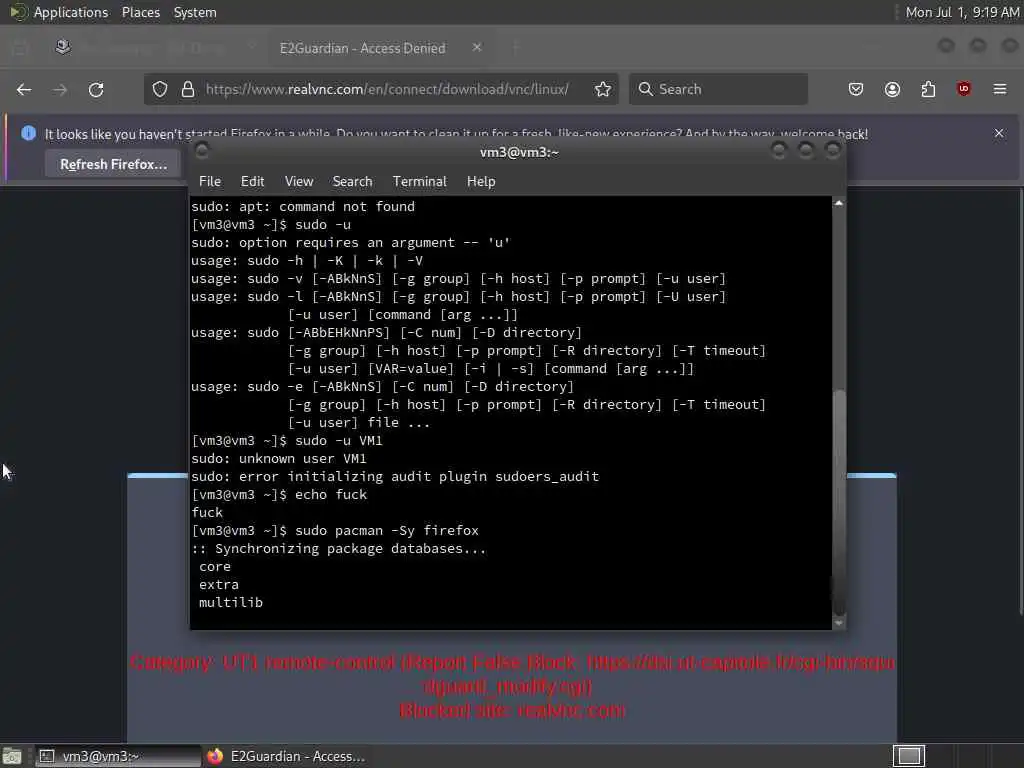The image size is (1024, 768).
Task: Open the terminal Help menu
Action: [481, 182]
